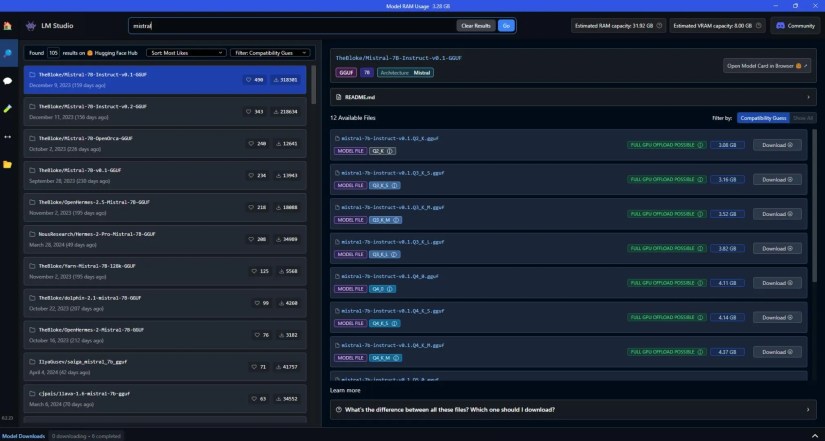The image size is (825, 441).
Task: Click info icon next to Estimated VRAM capacity
Action: tap(758, 26)
